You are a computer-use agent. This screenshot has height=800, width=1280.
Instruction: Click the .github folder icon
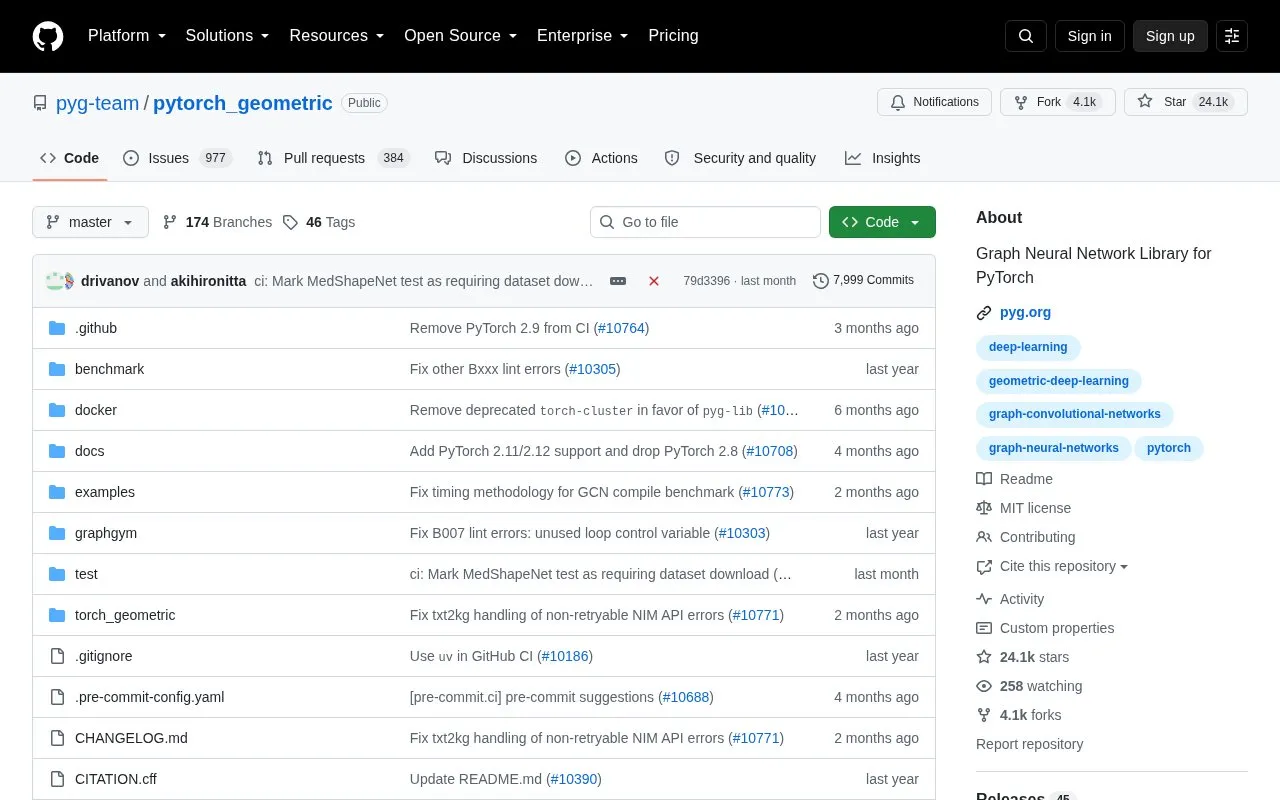(x=57, y=328)
